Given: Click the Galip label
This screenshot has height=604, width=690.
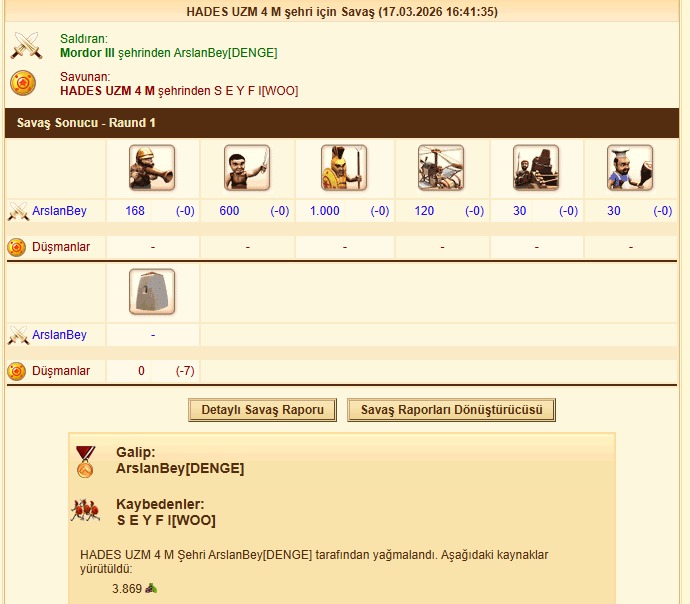Looking at the screenshot, I should pos(136,452).
